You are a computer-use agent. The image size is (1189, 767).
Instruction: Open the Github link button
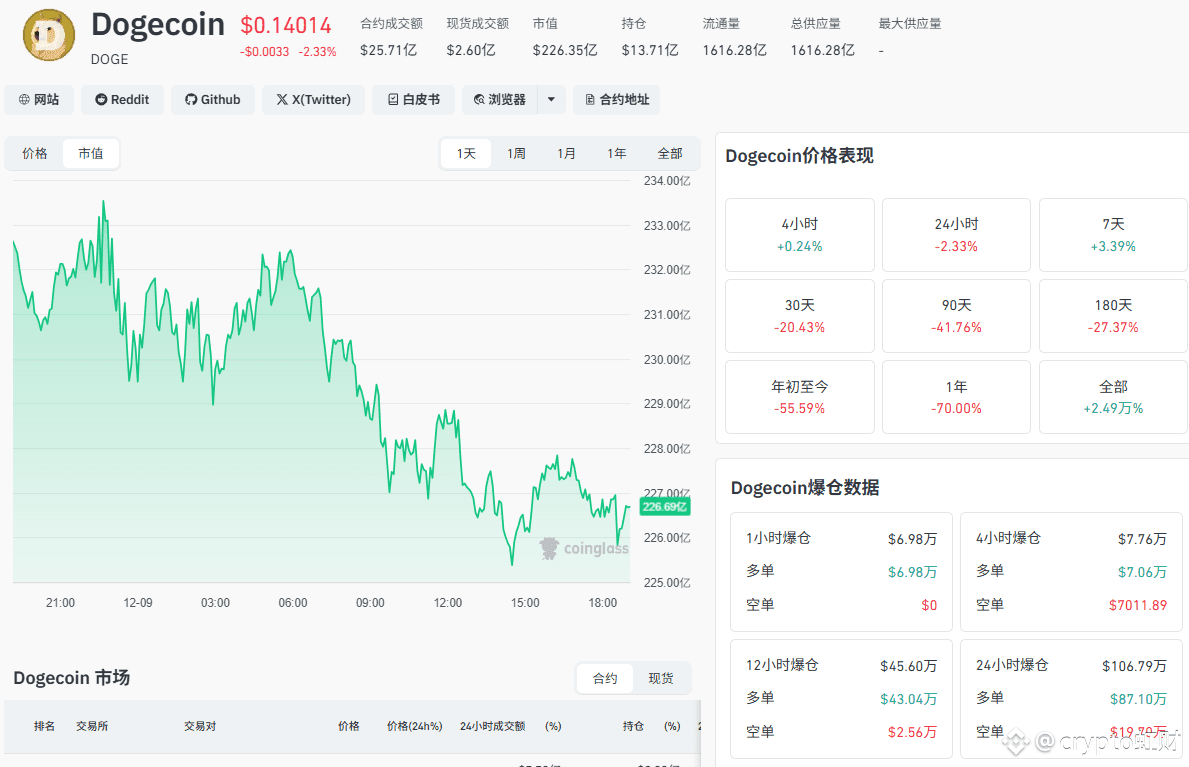click(213, 99)
